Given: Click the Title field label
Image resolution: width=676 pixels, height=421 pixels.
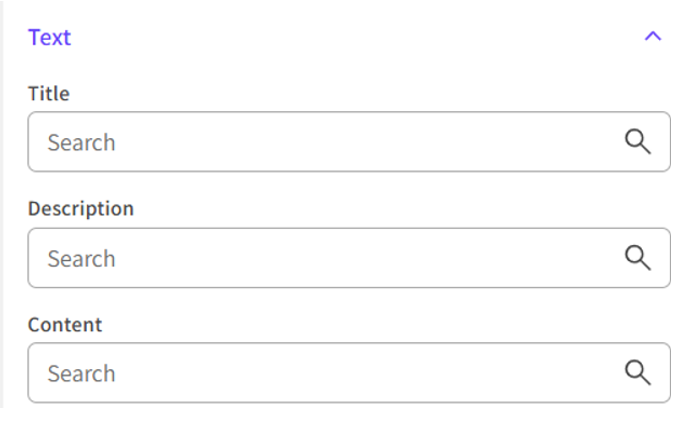Looking at the screenshot, I should (49, 94).
